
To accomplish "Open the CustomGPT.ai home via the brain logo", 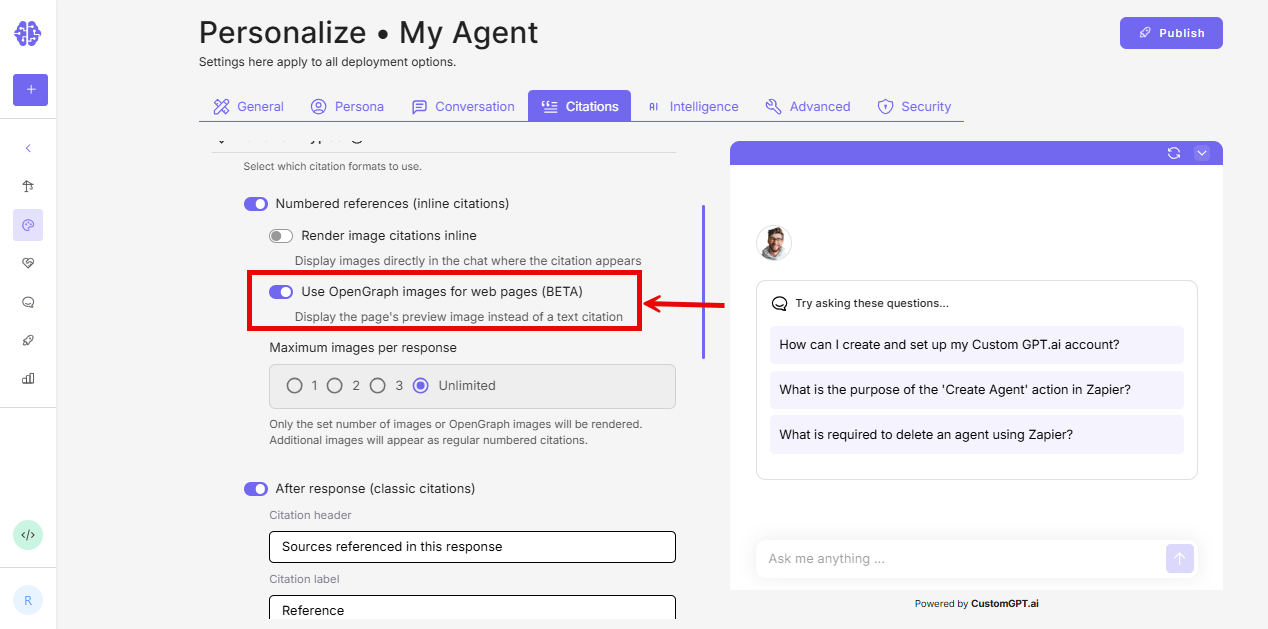I will [28, 33].
